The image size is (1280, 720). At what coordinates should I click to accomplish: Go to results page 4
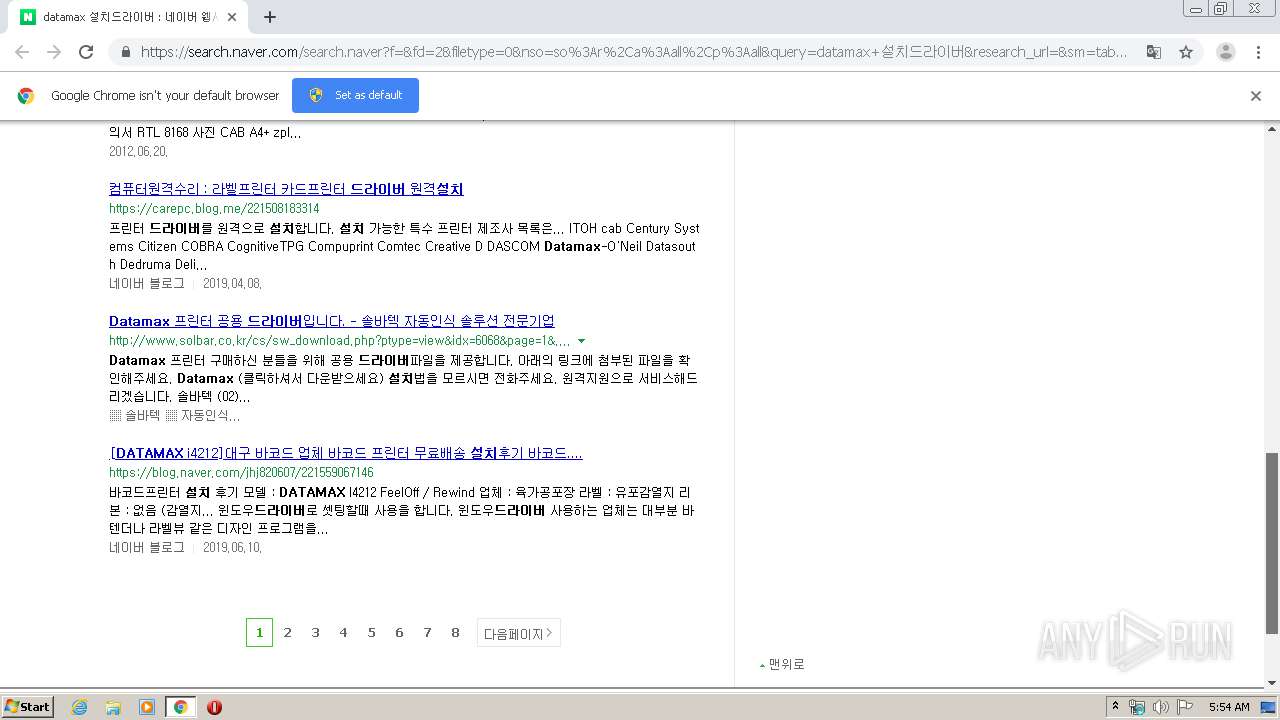[343, 633]
